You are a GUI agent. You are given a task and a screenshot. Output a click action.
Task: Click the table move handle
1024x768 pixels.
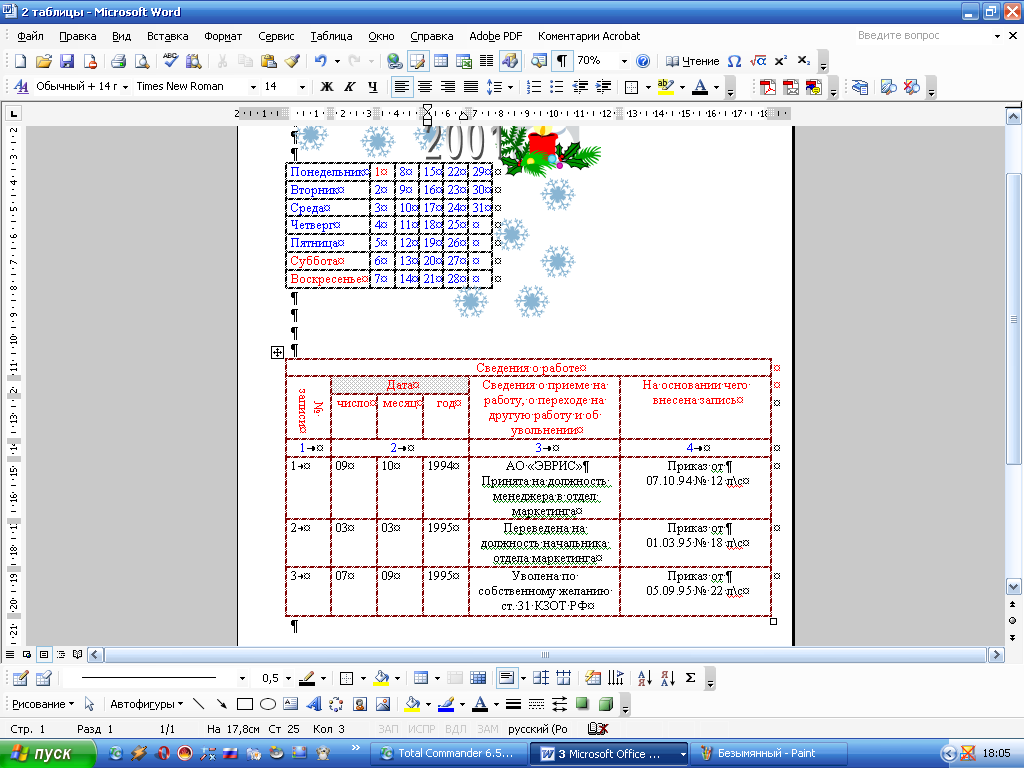tap(277, 353)
